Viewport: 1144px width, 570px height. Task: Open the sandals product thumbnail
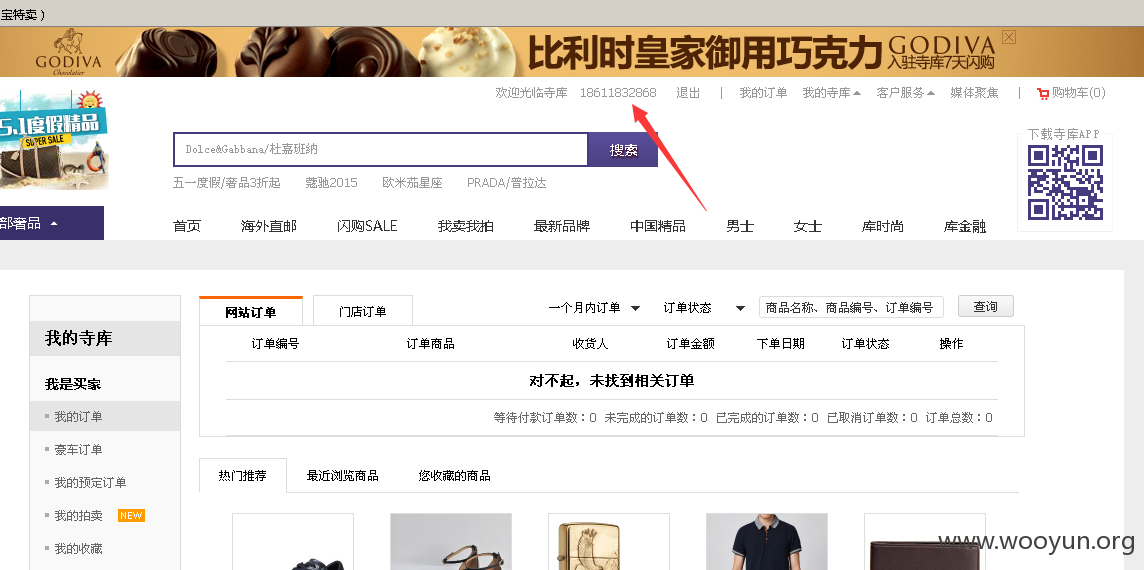[451, 542]
